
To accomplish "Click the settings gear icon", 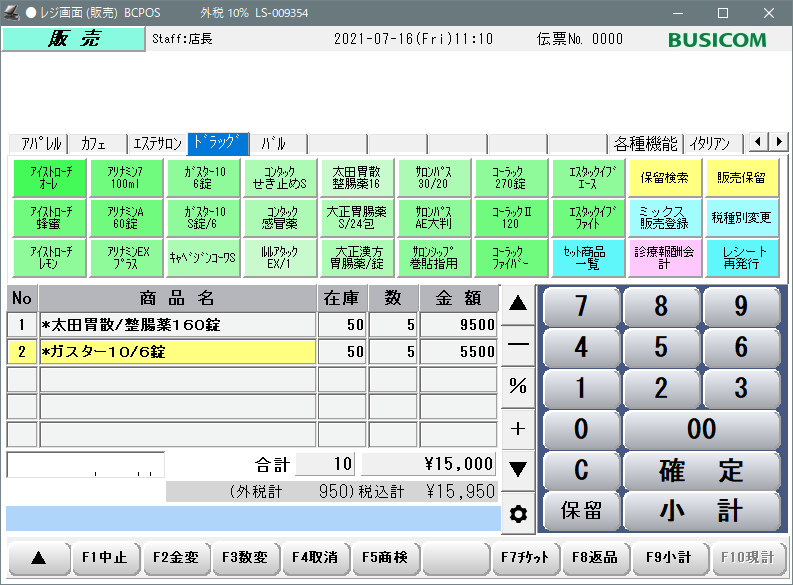I will [518, 514].
